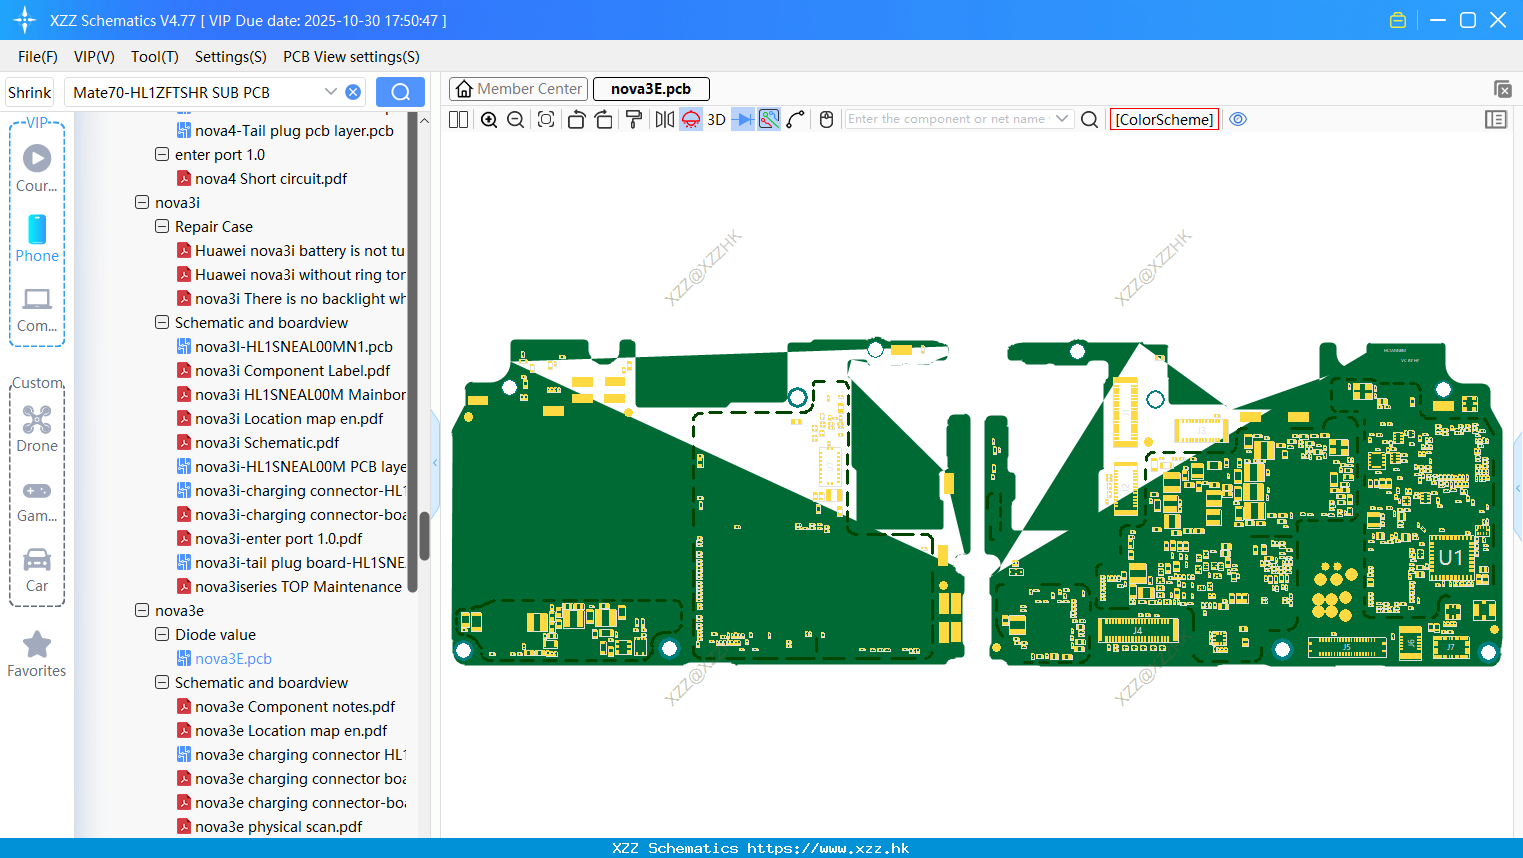Toggle the net routing display icon
This screenshot has height=858, width=1523.
tap(769, 119)
